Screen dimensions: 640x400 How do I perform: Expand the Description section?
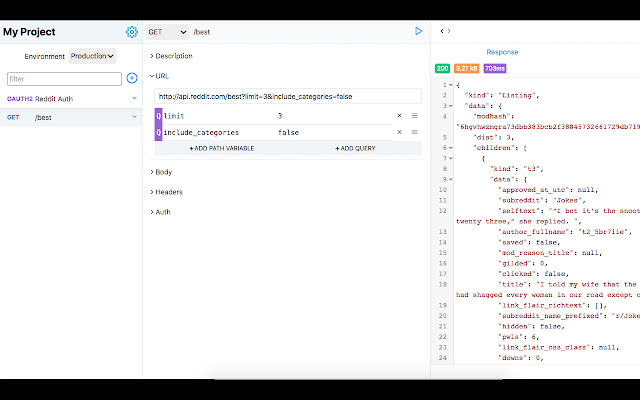(172, 56)
